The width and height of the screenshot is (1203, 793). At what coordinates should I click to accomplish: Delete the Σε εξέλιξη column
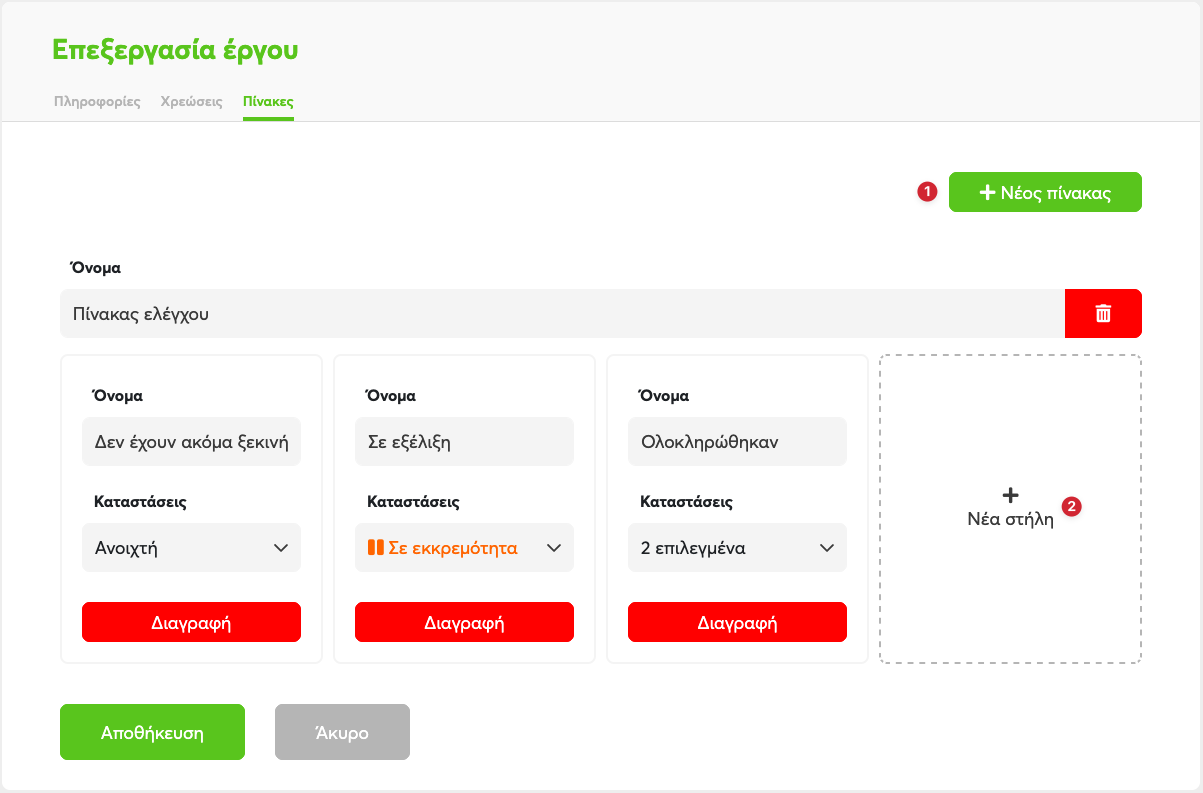point(464,622)
